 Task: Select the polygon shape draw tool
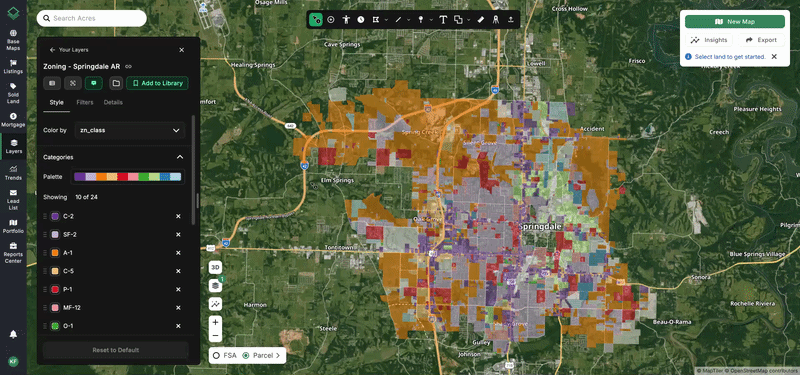tap(376, 20)
